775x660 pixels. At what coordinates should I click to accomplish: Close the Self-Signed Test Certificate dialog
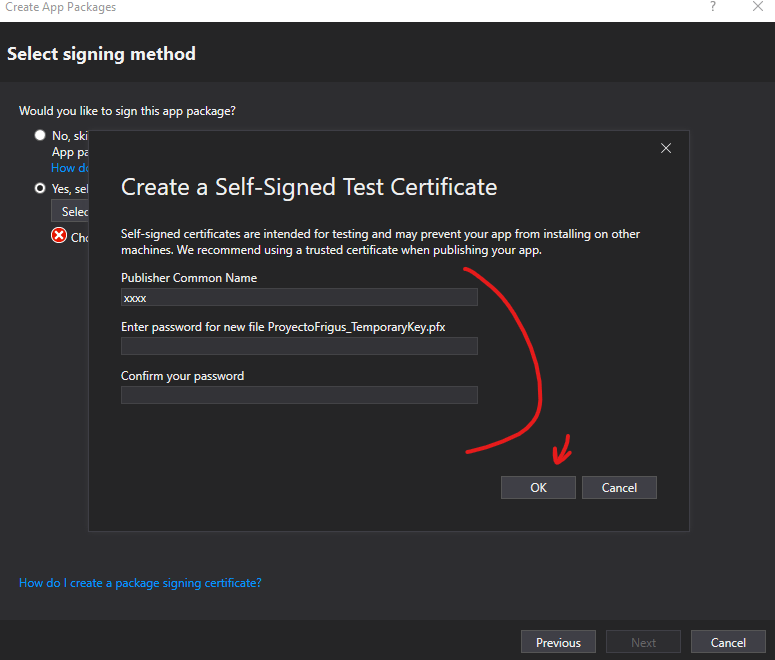tap(666, 148)
